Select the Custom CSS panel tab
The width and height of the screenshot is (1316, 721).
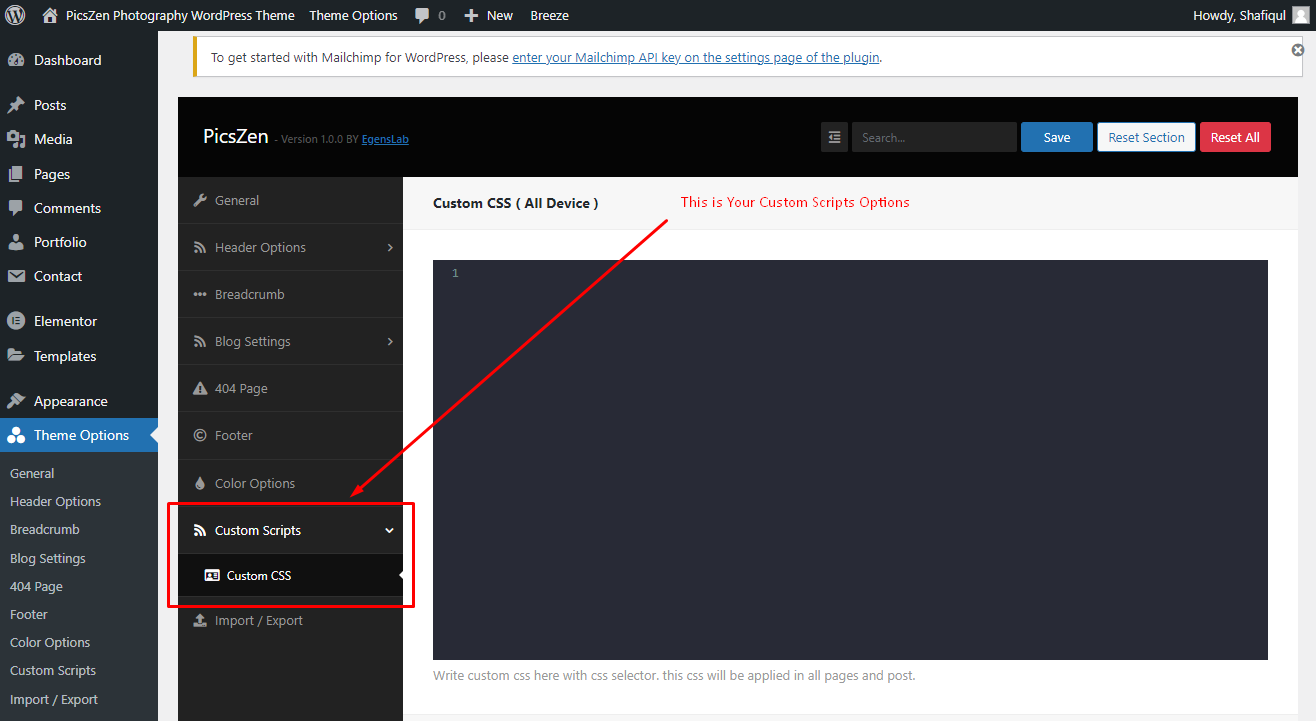point(290,575)
